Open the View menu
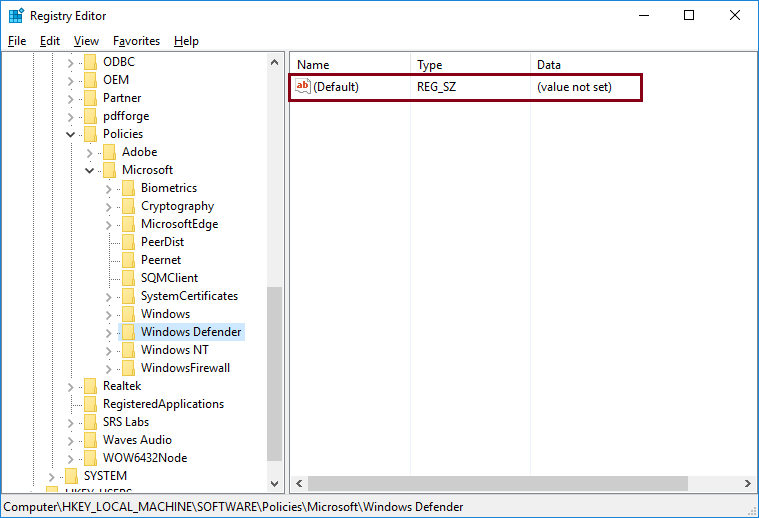Screen dimensions: 759x518 click(86, 41)
